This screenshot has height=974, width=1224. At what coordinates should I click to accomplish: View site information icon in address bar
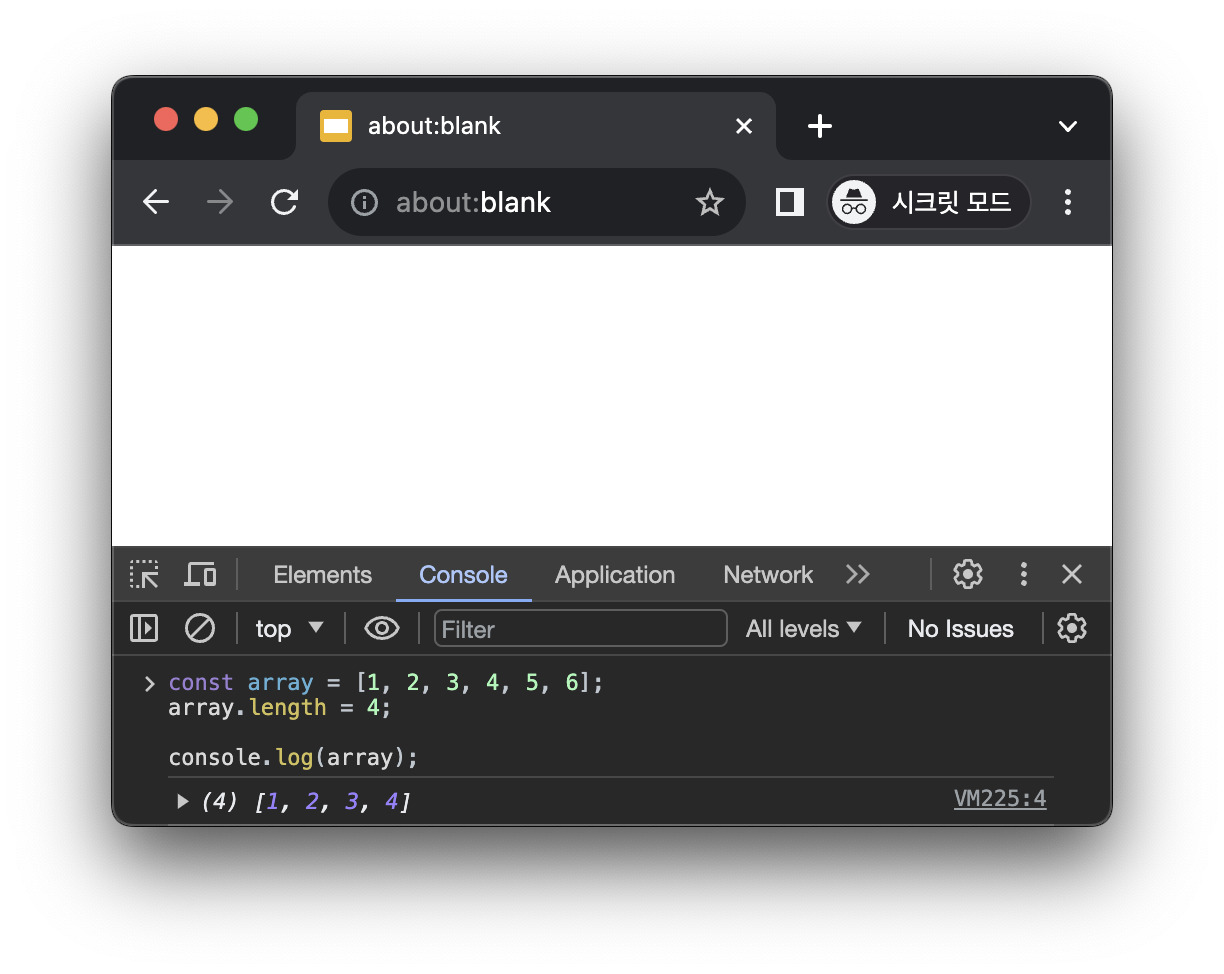[365, 203]
